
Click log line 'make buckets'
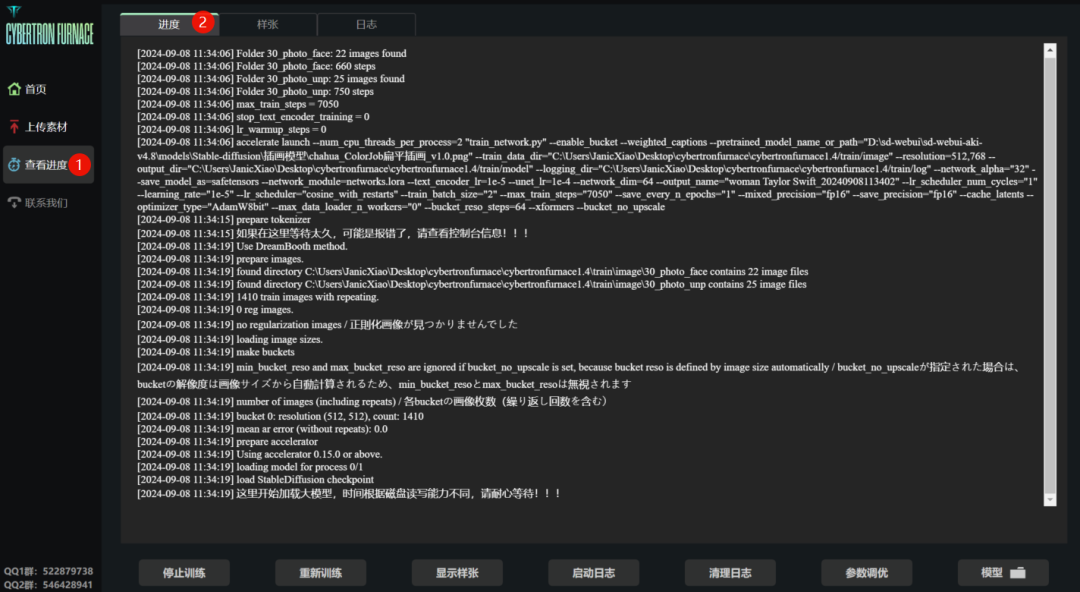pyautogui.click(x=216, y=352)
